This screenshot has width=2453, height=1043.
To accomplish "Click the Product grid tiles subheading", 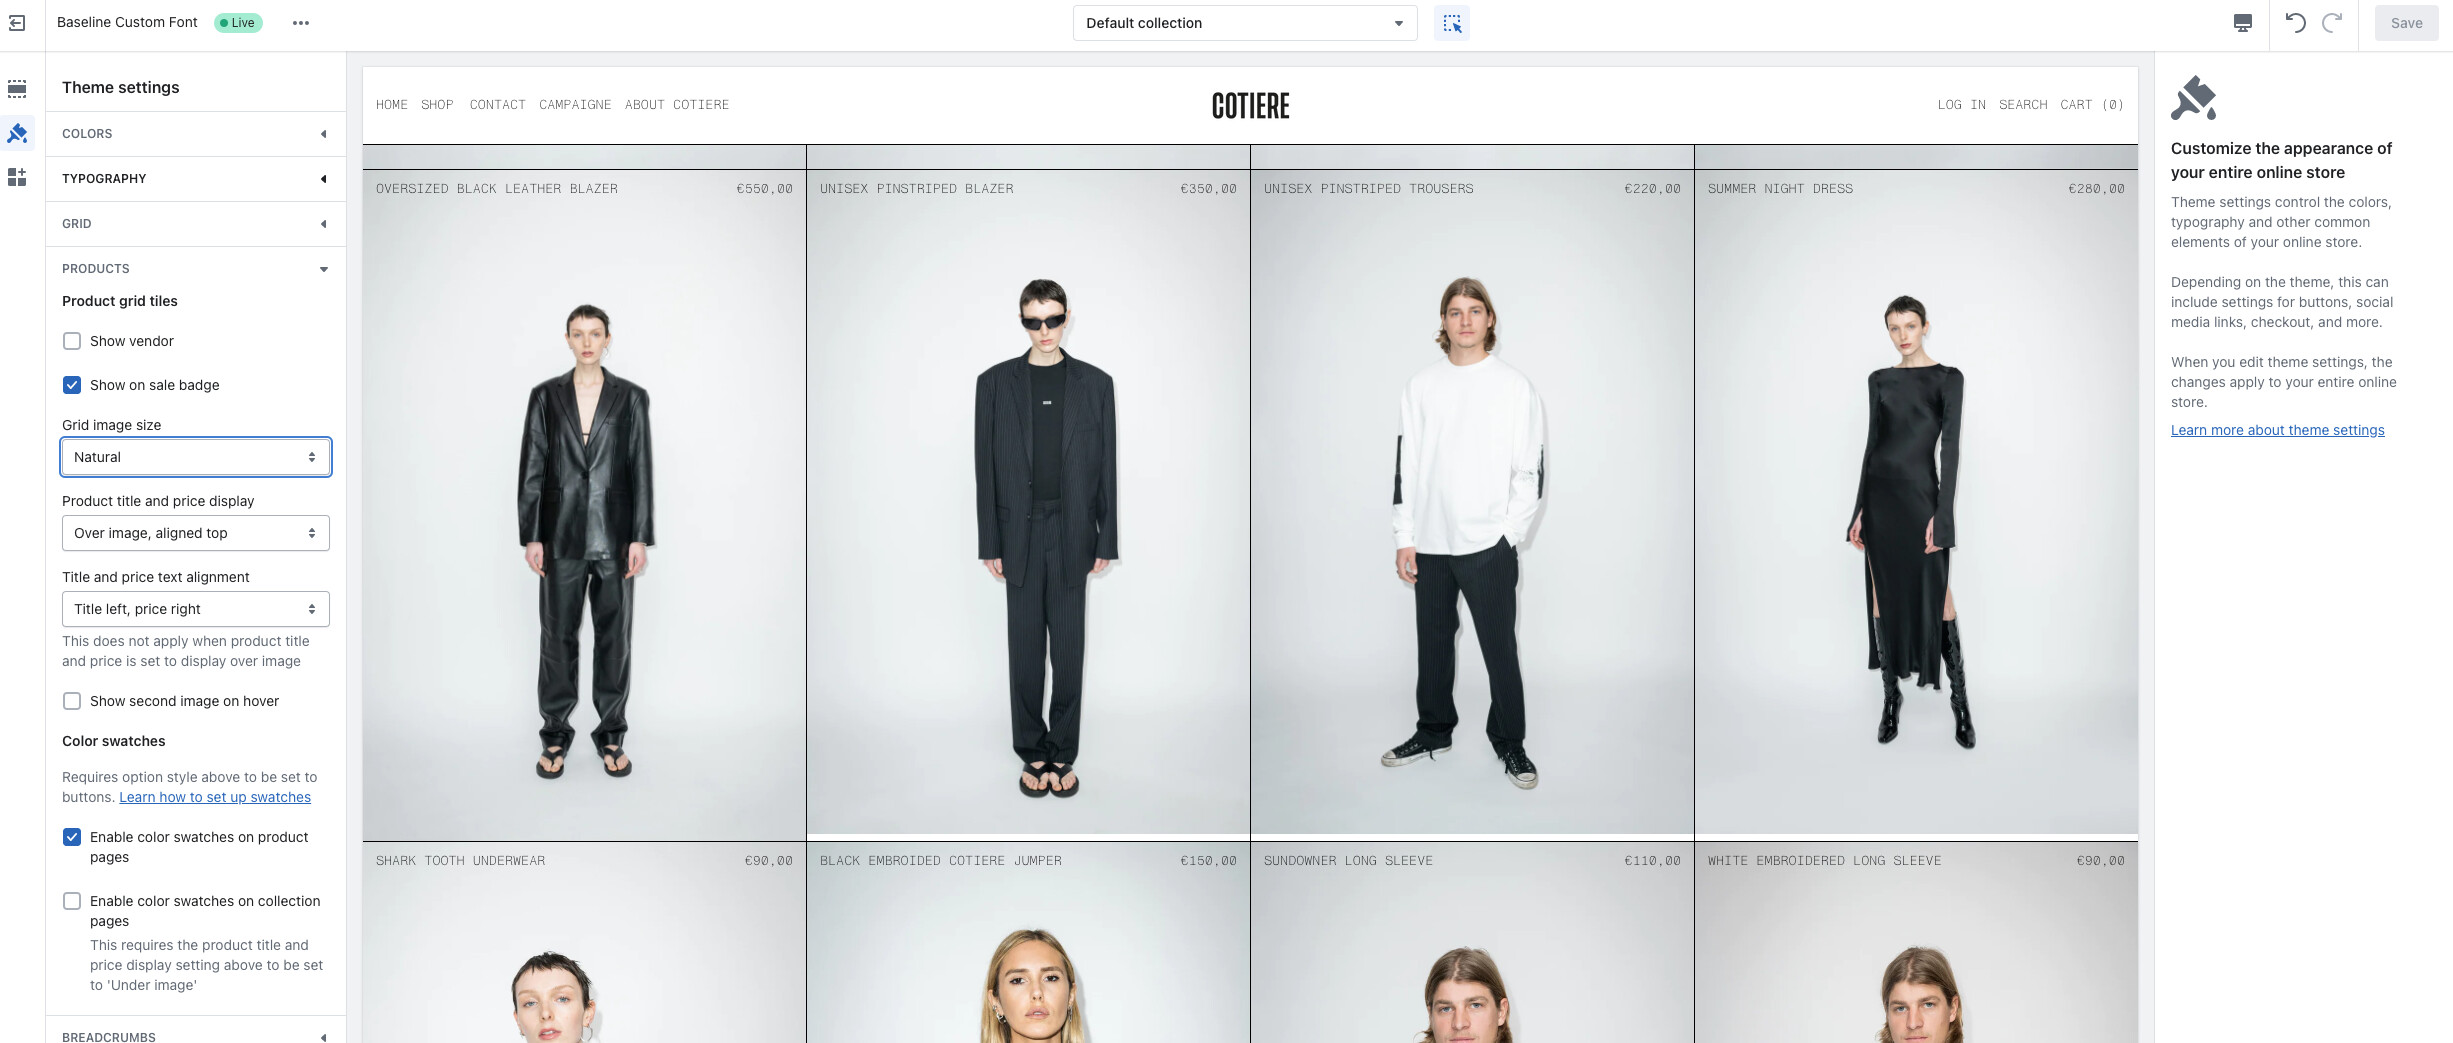I will (x=120, y=301).
